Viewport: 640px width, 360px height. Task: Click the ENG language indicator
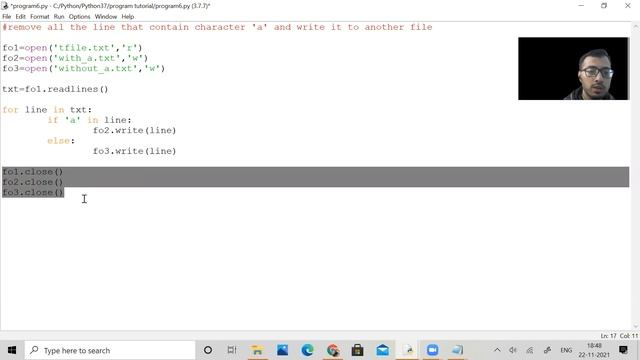(x=566, y=350)
